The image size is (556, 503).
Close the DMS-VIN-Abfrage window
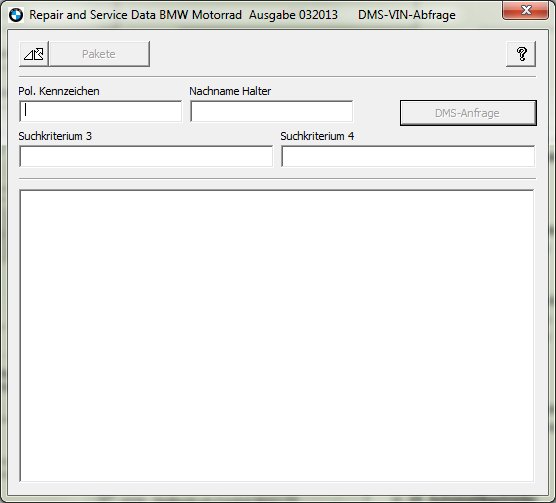coord(526,10)
